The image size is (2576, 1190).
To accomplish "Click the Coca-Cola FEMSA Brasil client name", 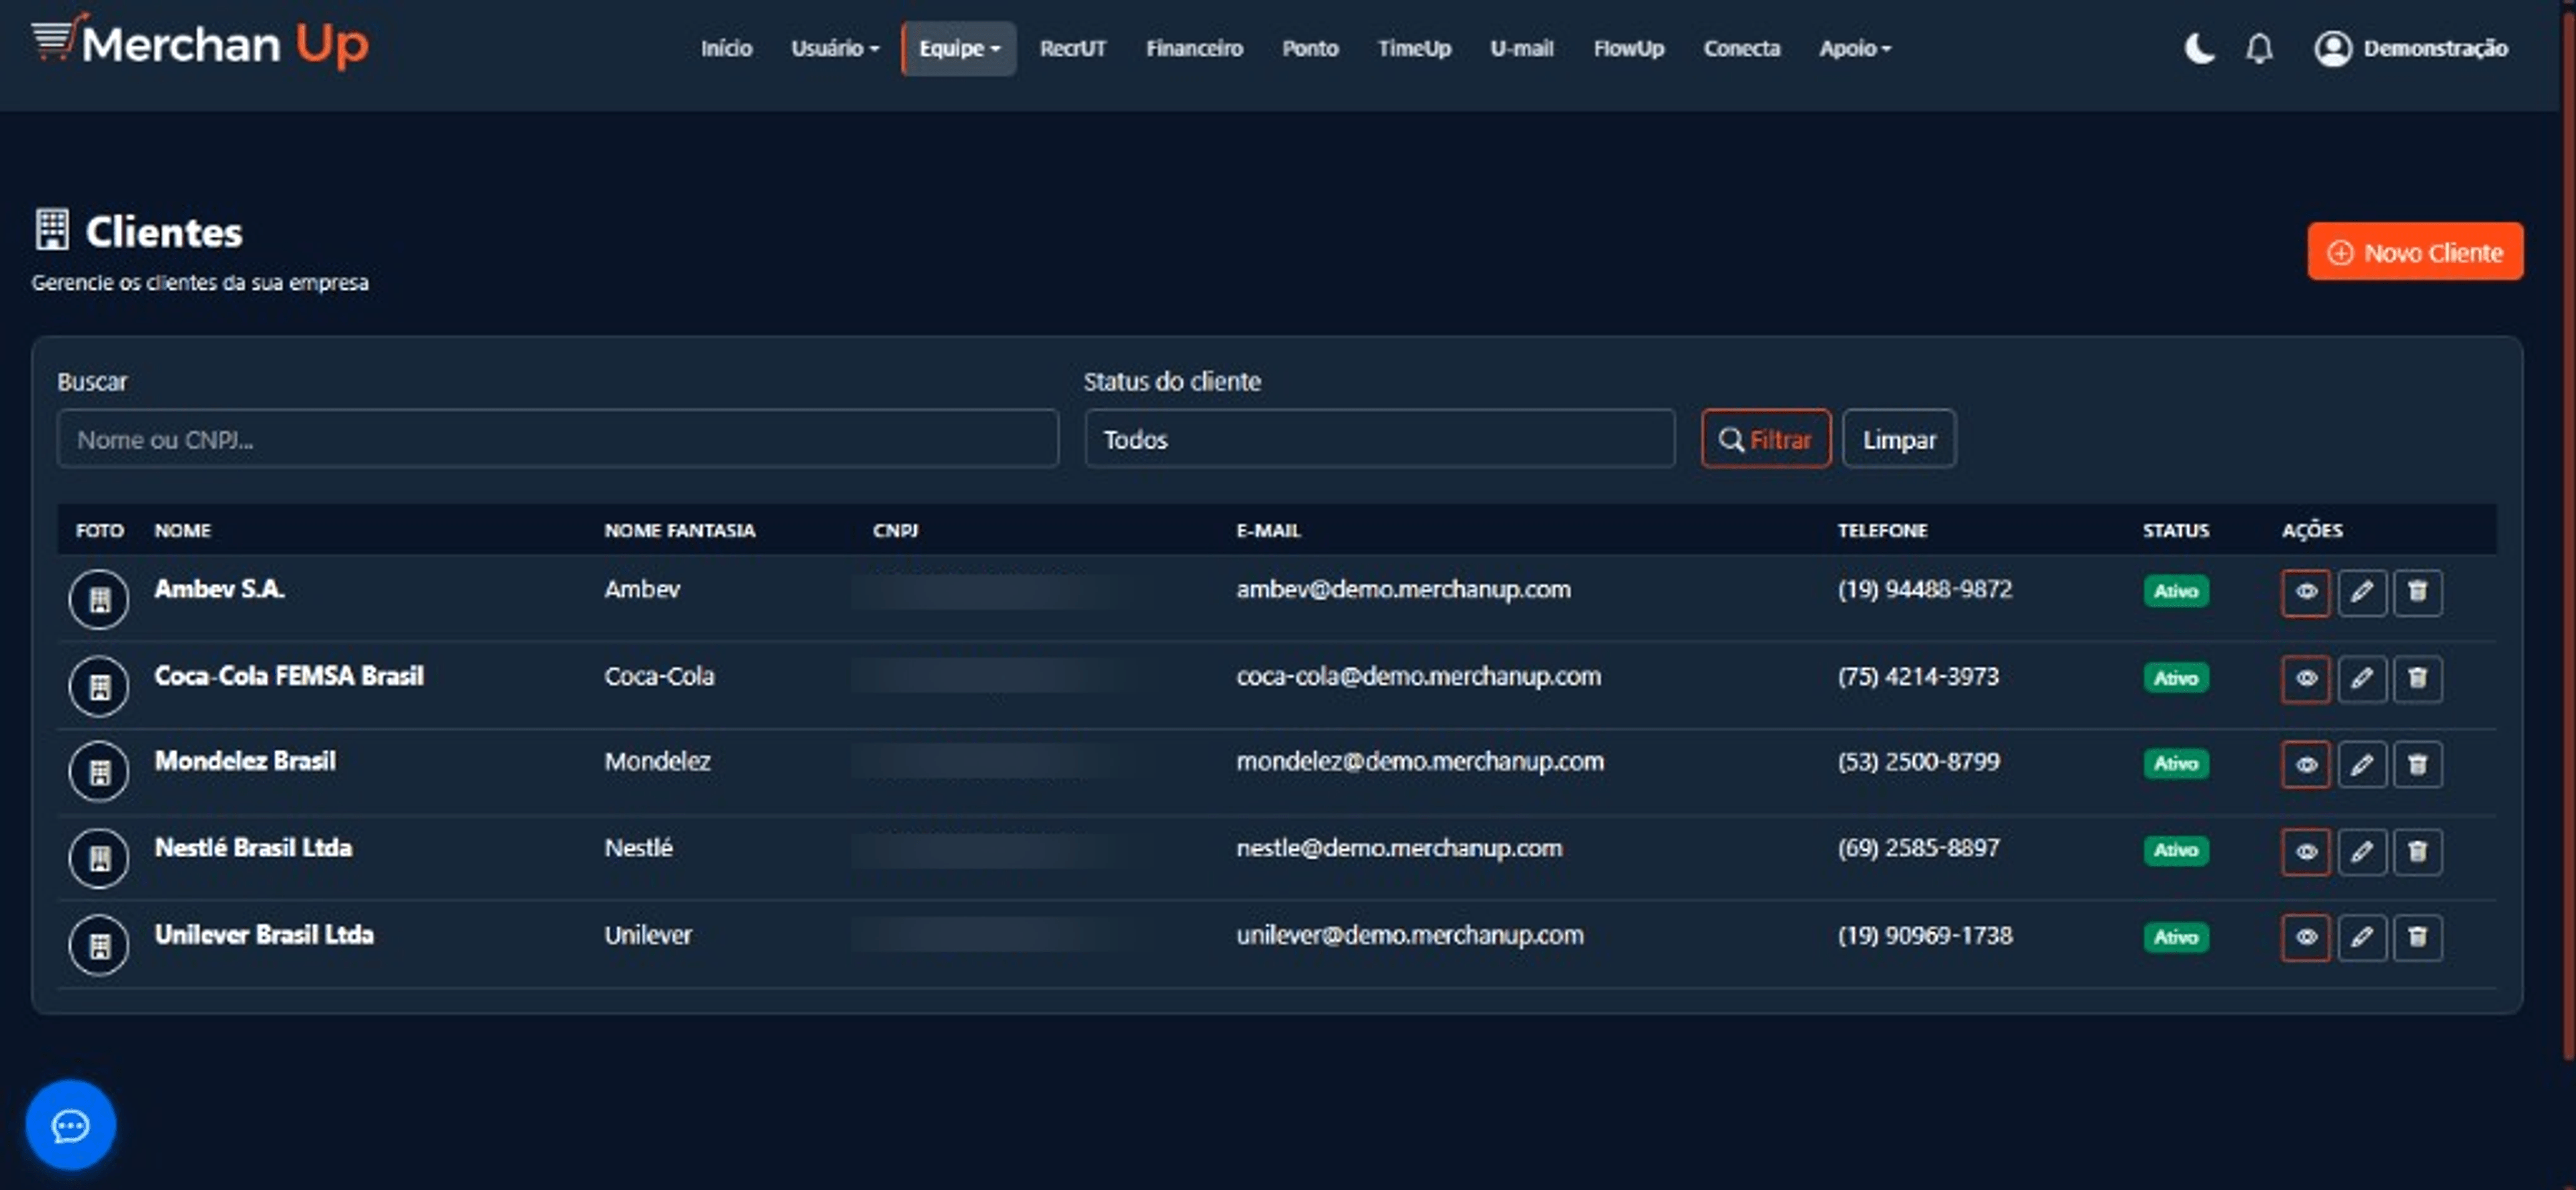I will pos(289,676).
